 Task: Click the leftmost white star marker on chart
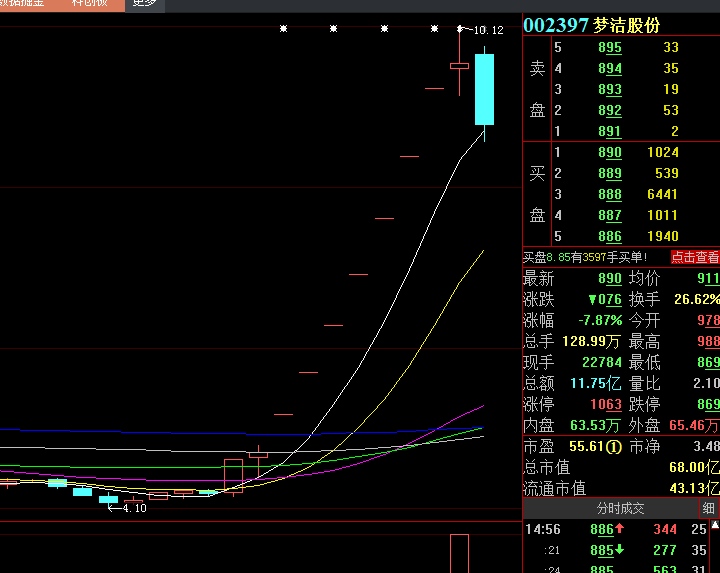[283, 29]
